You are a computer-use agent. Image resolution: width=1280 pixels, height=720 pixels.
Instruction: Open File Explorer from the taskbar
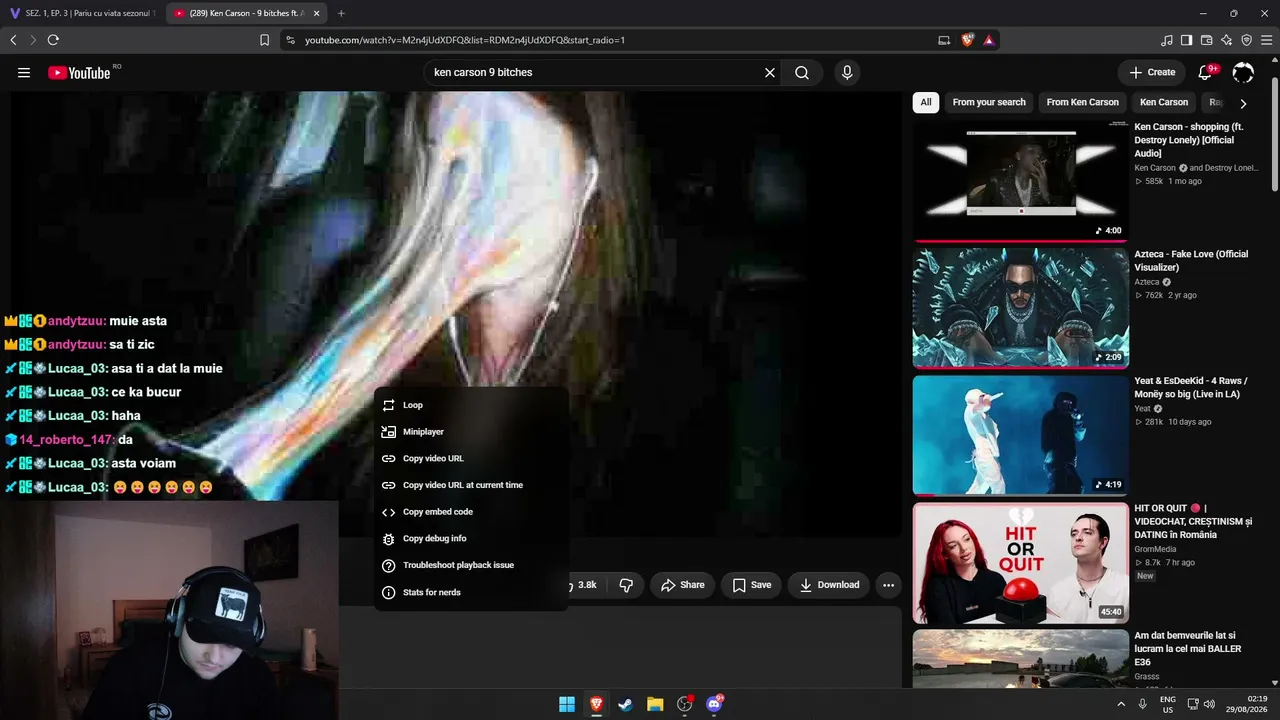[x=655, y=704]
